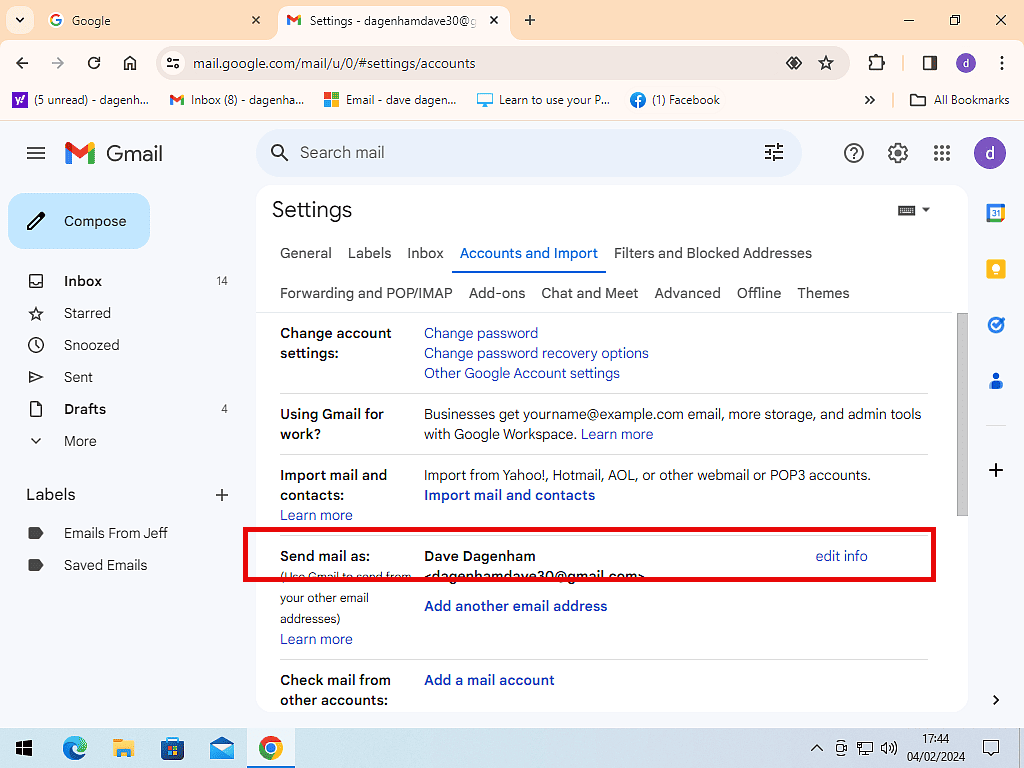Toggle the main menu hamburger button

click(36, 153)
